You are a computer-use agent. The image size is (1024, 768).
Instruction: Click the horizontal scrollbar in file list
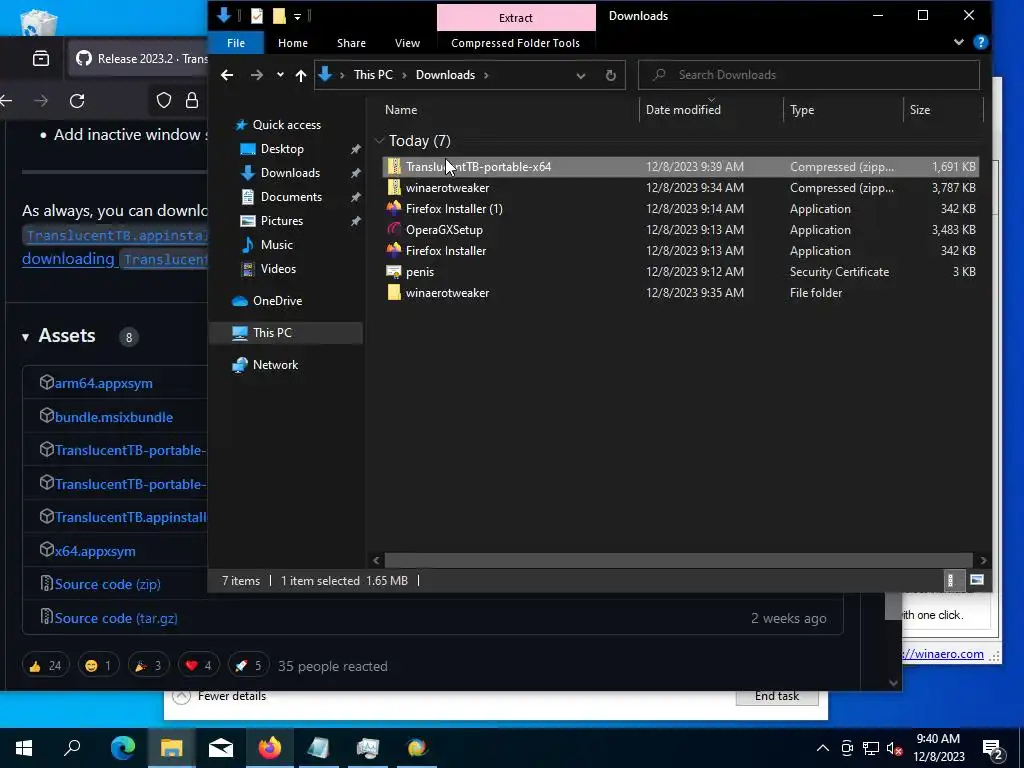click(x=677, y=560)
